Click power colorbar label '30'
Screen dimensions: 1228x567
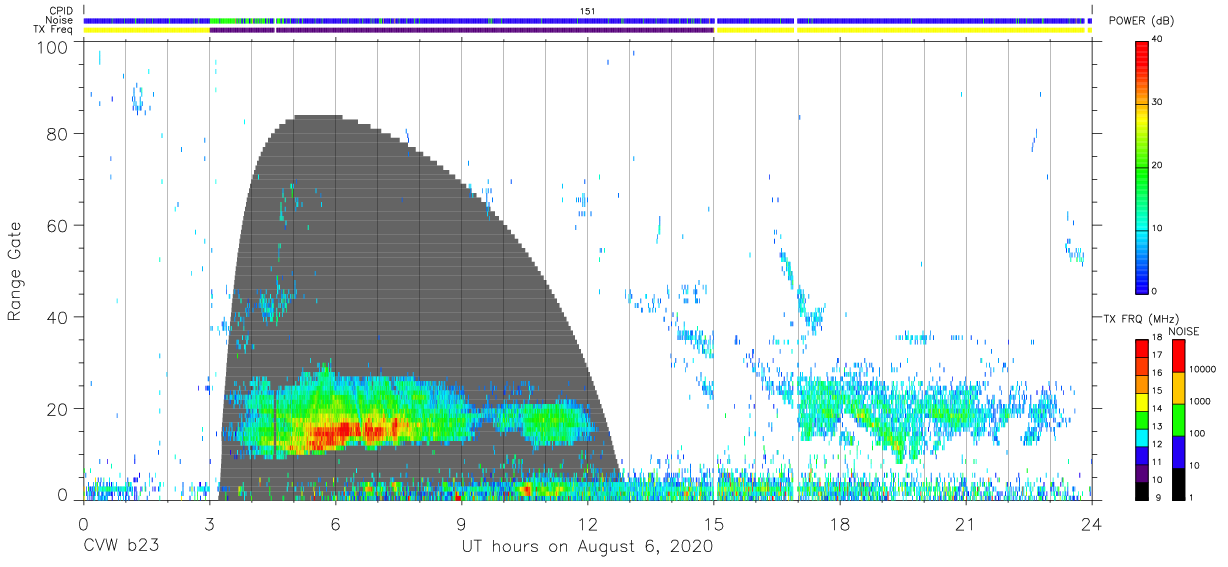point(1157,102)
